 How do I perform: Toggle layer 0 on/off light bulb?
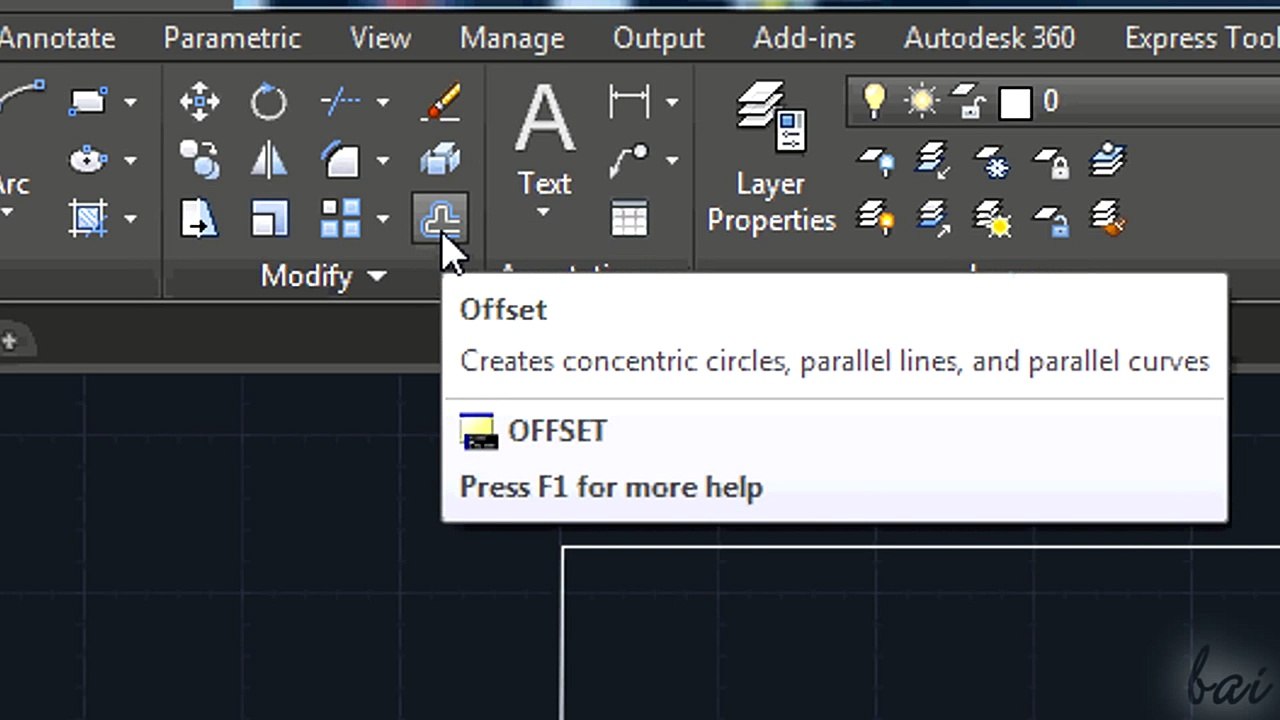coord(874,101)
